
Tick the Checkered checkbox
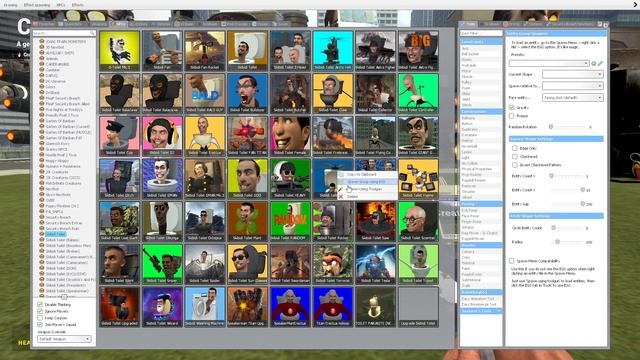[x=515, y=156]
